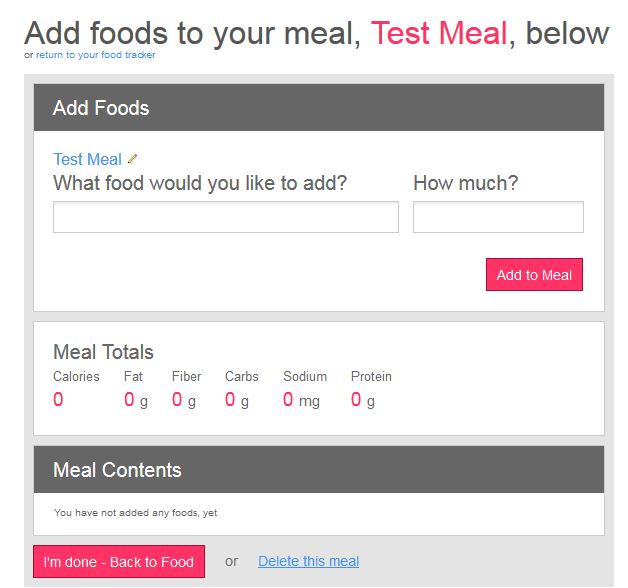Click the Carbs total value
Screen dimensions: 628x588
[x=237, y=400]
